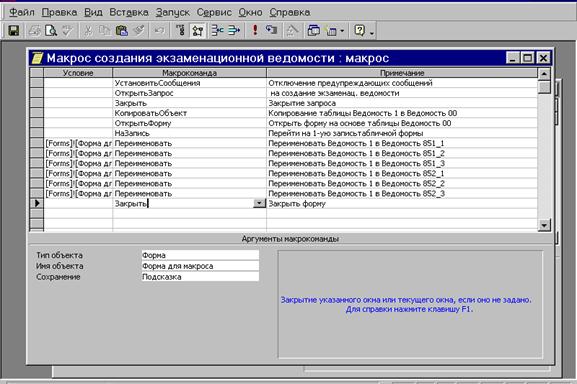Expand the Закрыть macro action dropdown arrow

pos(259,203)
